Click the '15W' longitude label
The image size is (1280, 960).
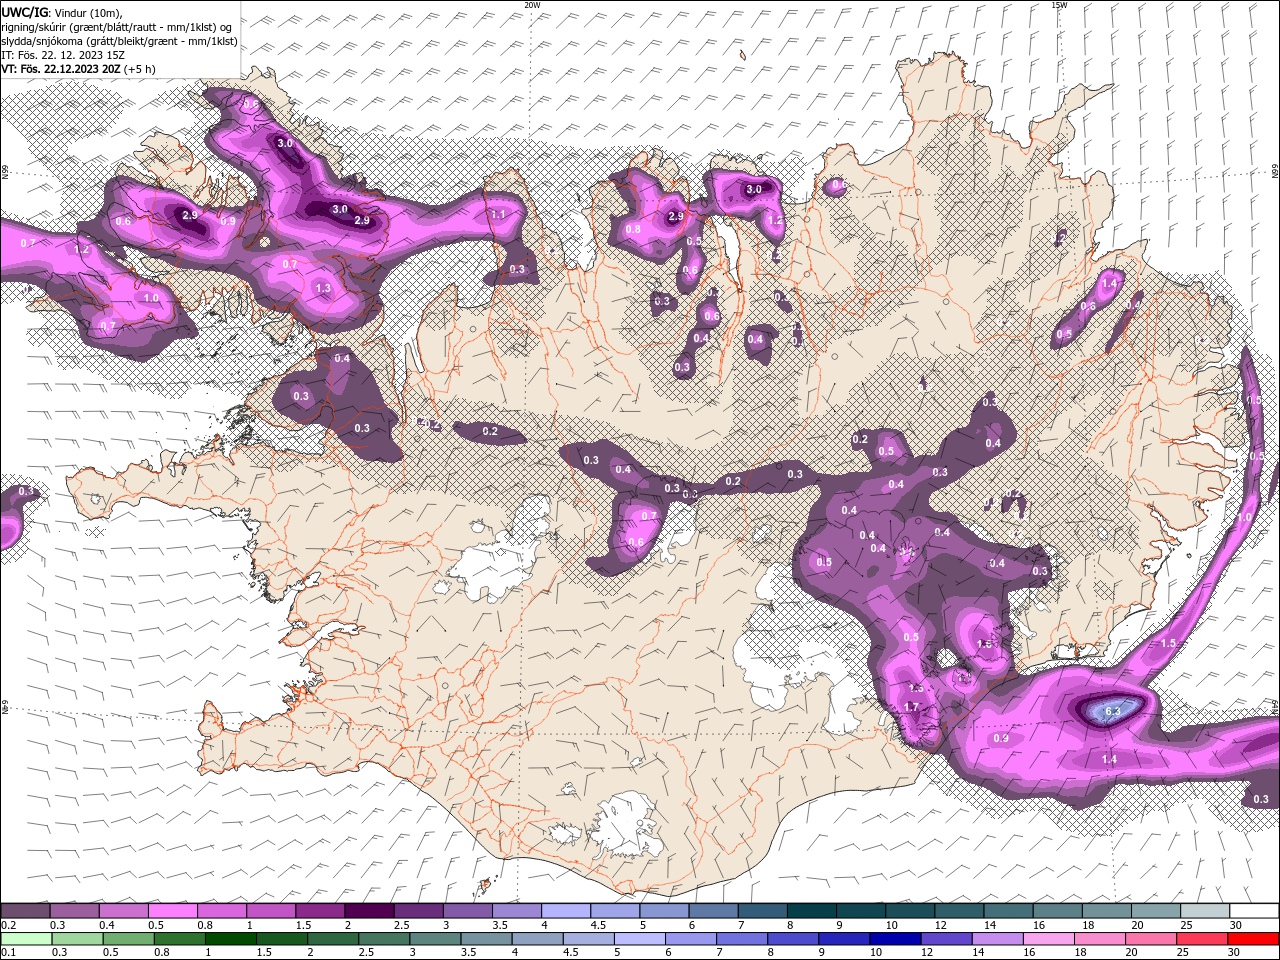coord(1059,5)
